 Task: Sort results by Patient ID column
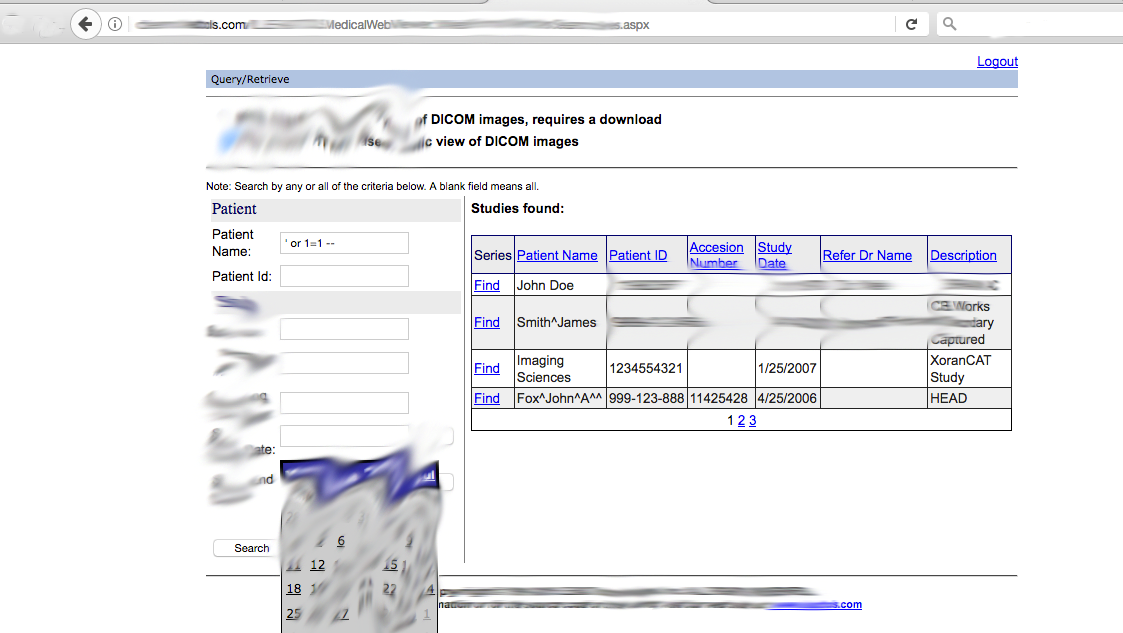(x=637, y=256)
